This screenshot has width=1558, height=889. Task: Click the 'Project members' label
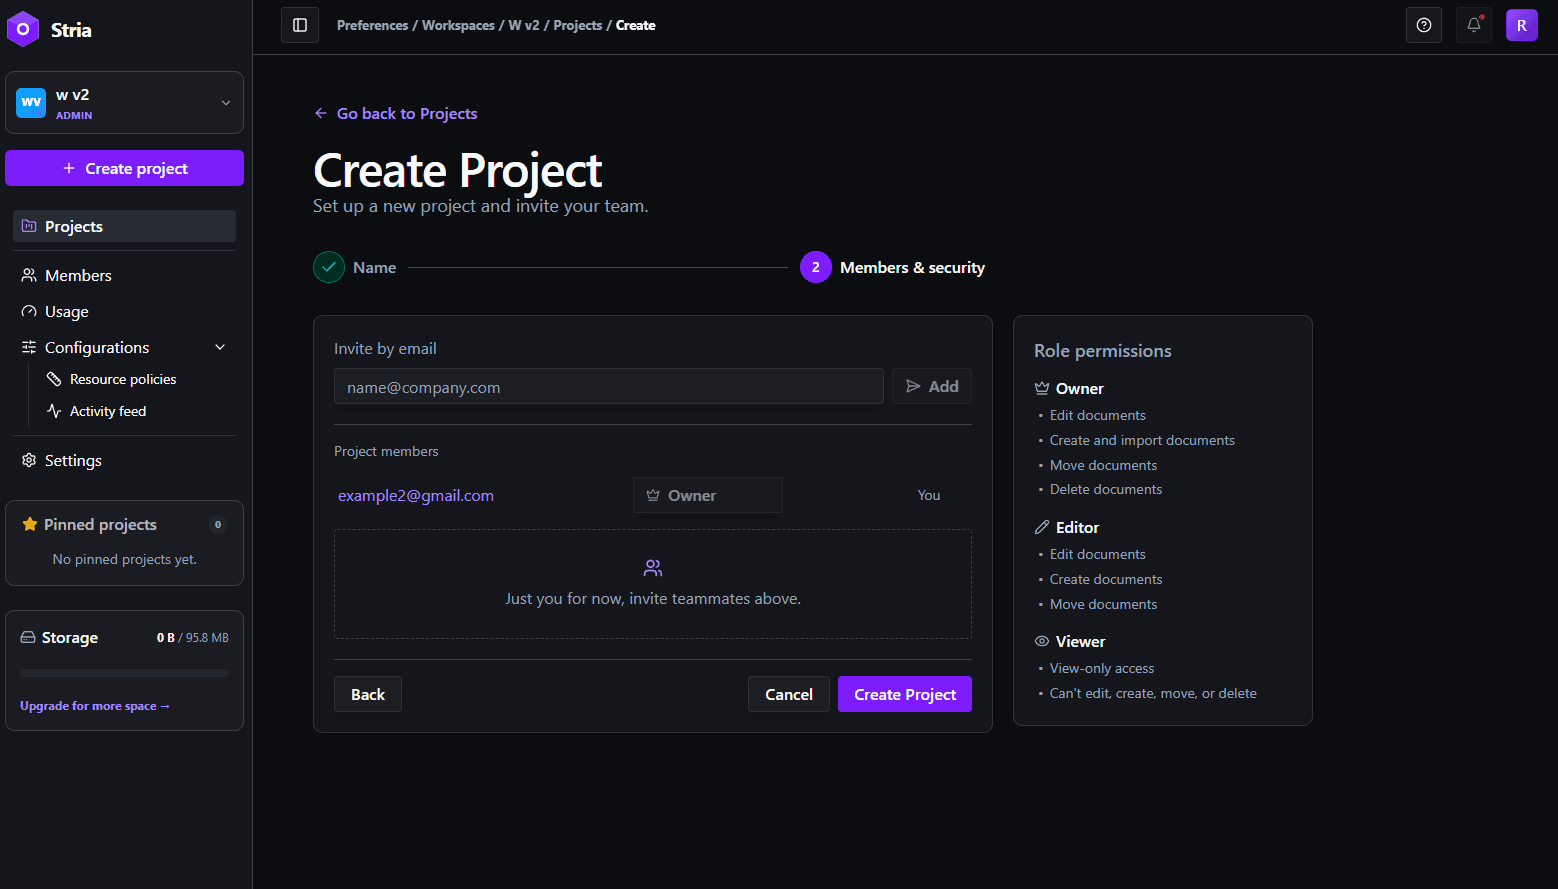(386, 451)
